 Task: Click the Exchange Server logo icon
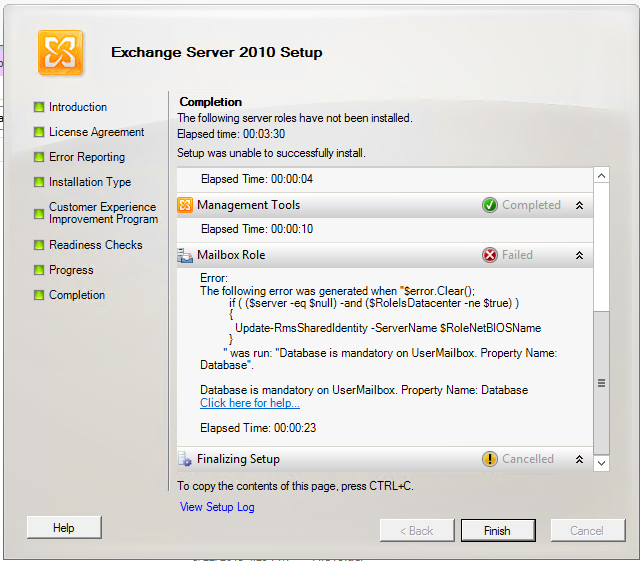point(60,52)
